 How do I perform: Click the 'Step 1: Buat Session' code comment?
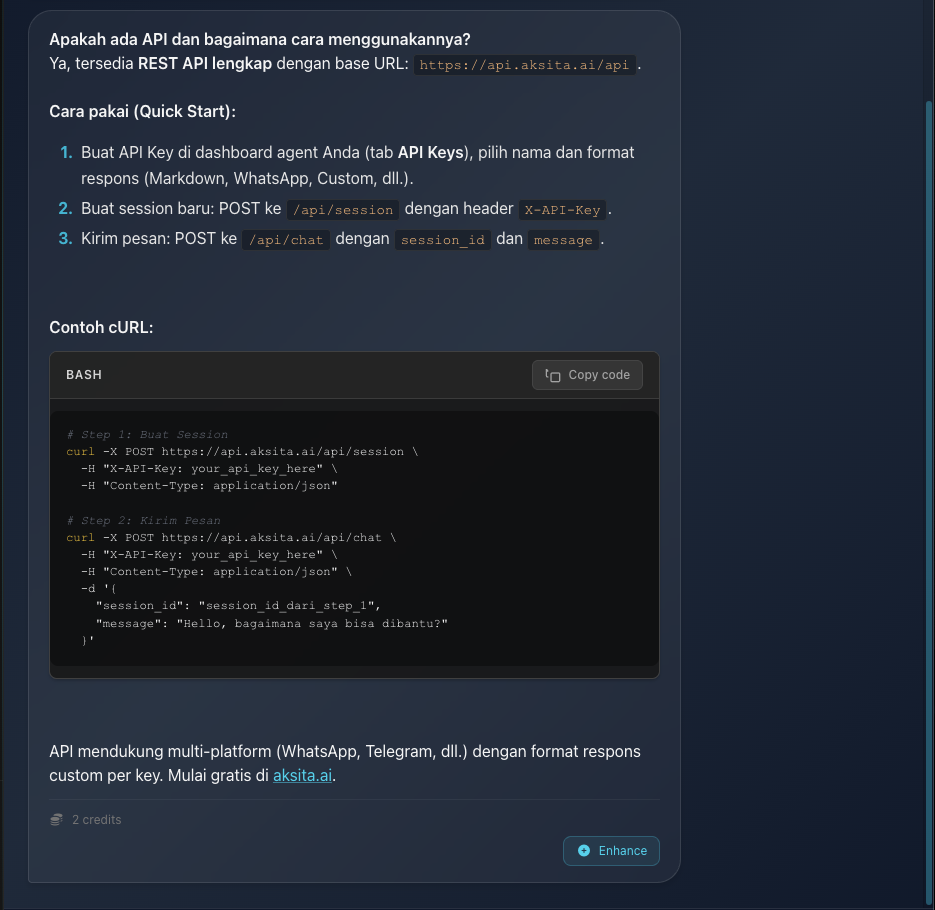pyautogui.click(x=147, y=435)
